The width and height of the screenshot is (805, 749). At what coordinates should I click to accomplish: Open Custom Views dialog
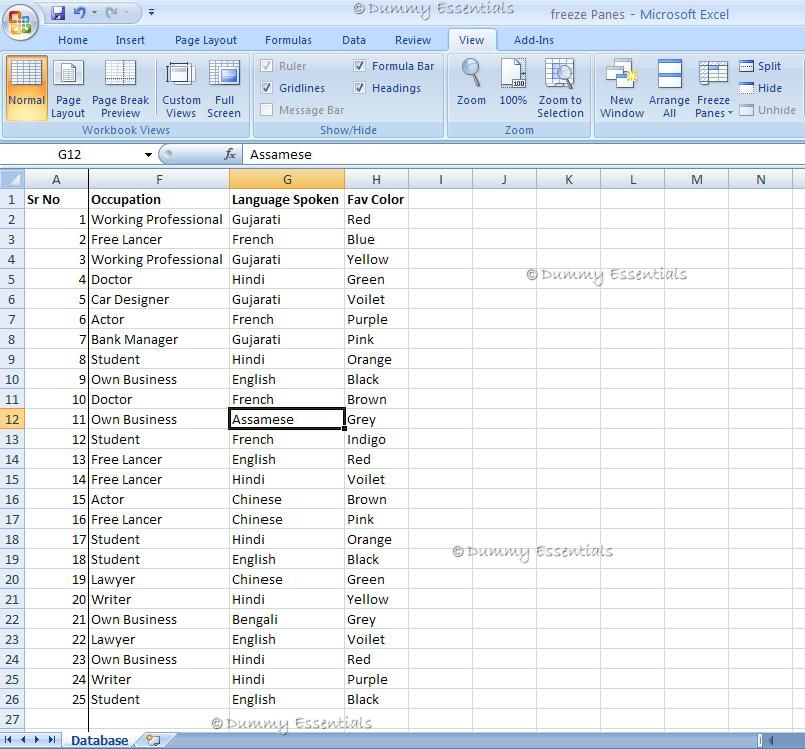click(181, 88)
